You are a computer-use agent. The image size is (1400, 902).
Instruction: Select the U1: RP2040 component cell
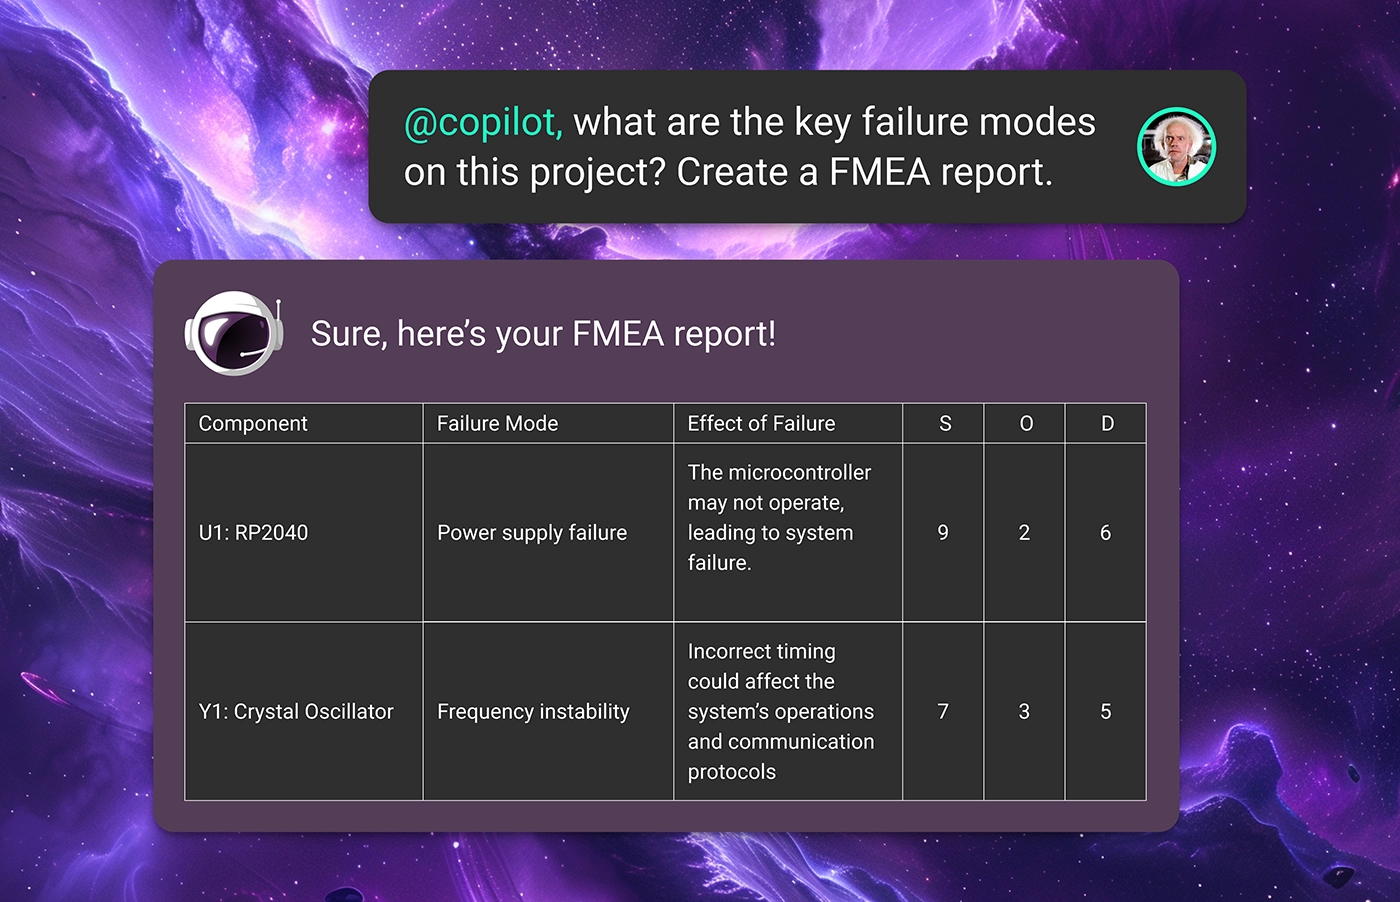pyautogui.click(x=253, y=533)
